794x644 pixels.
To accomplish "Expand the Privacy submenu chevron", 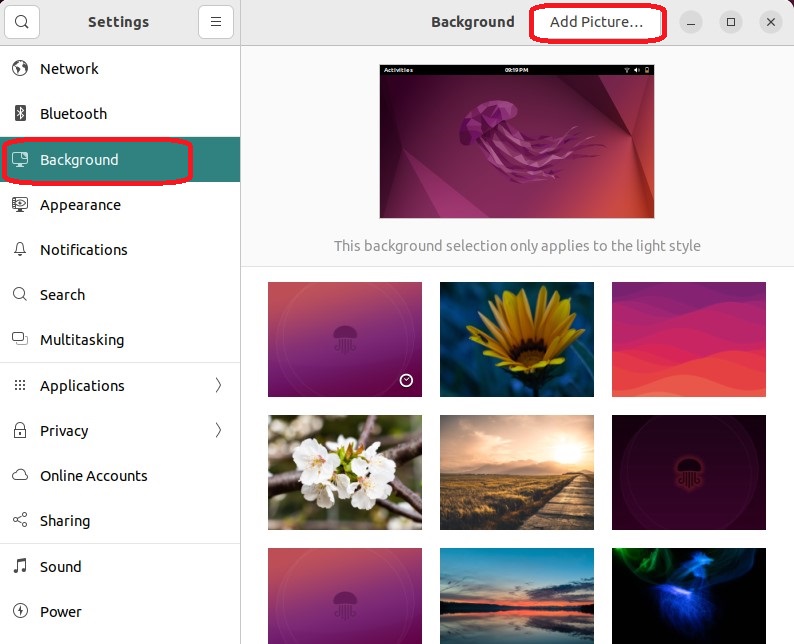I will [218, 431].
